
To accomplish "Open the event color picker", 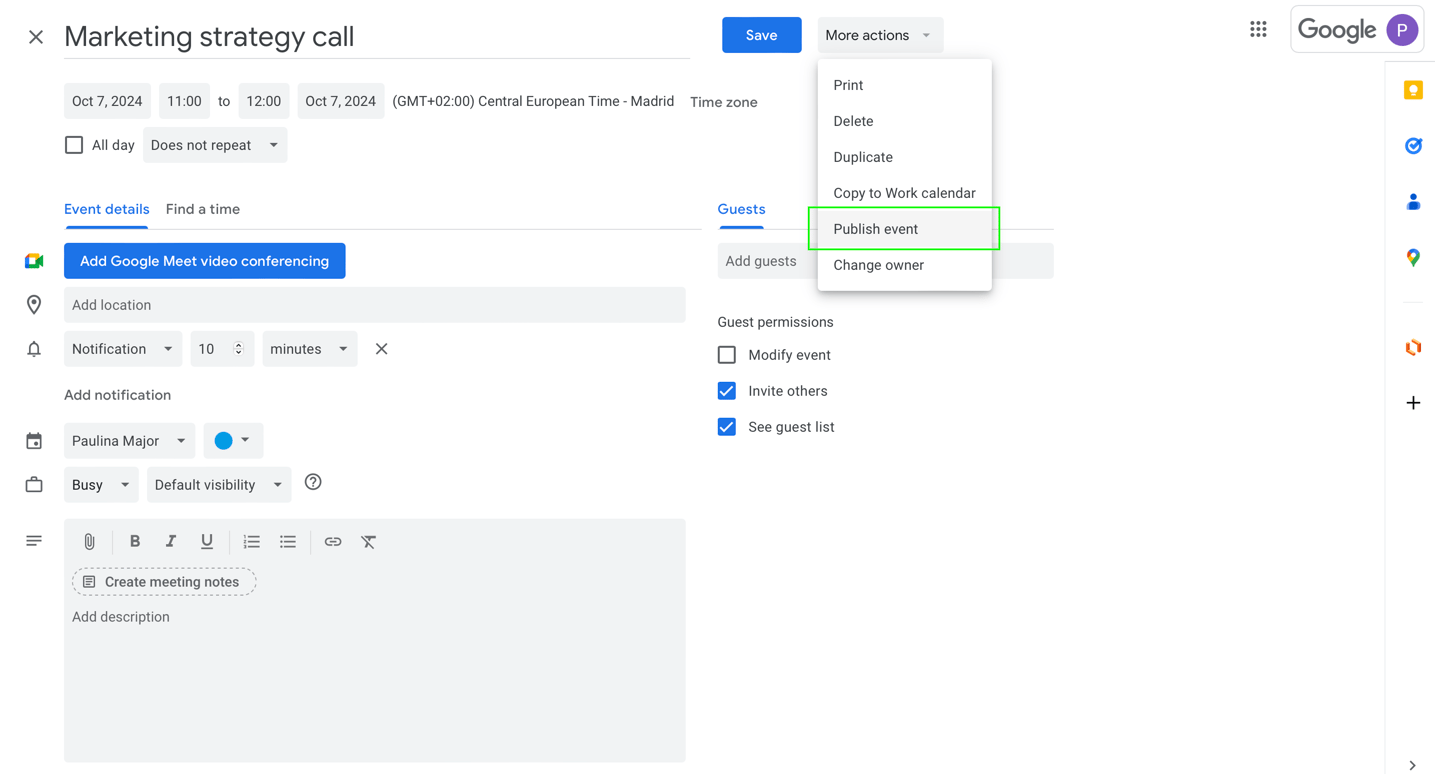I will [x=233, y=440].
